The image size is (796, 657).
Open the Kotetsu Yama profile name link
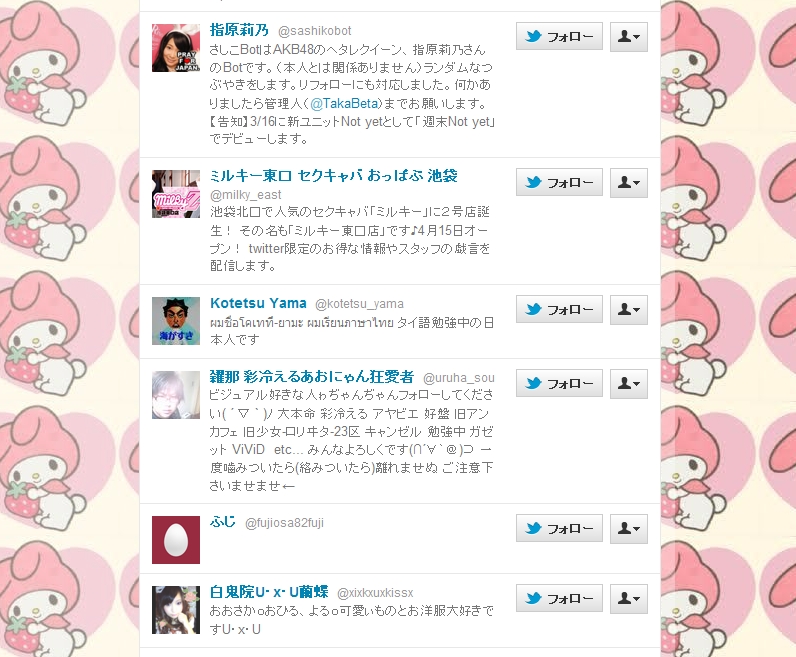pos(258,303)
